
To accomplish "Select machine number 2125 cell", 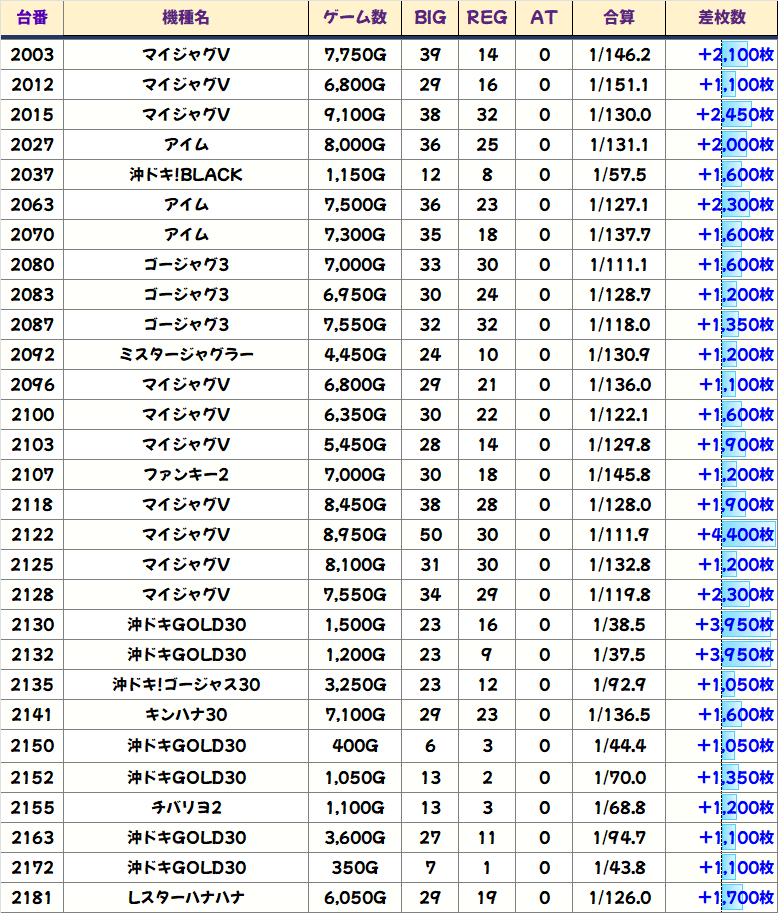I will coord(32,565).
